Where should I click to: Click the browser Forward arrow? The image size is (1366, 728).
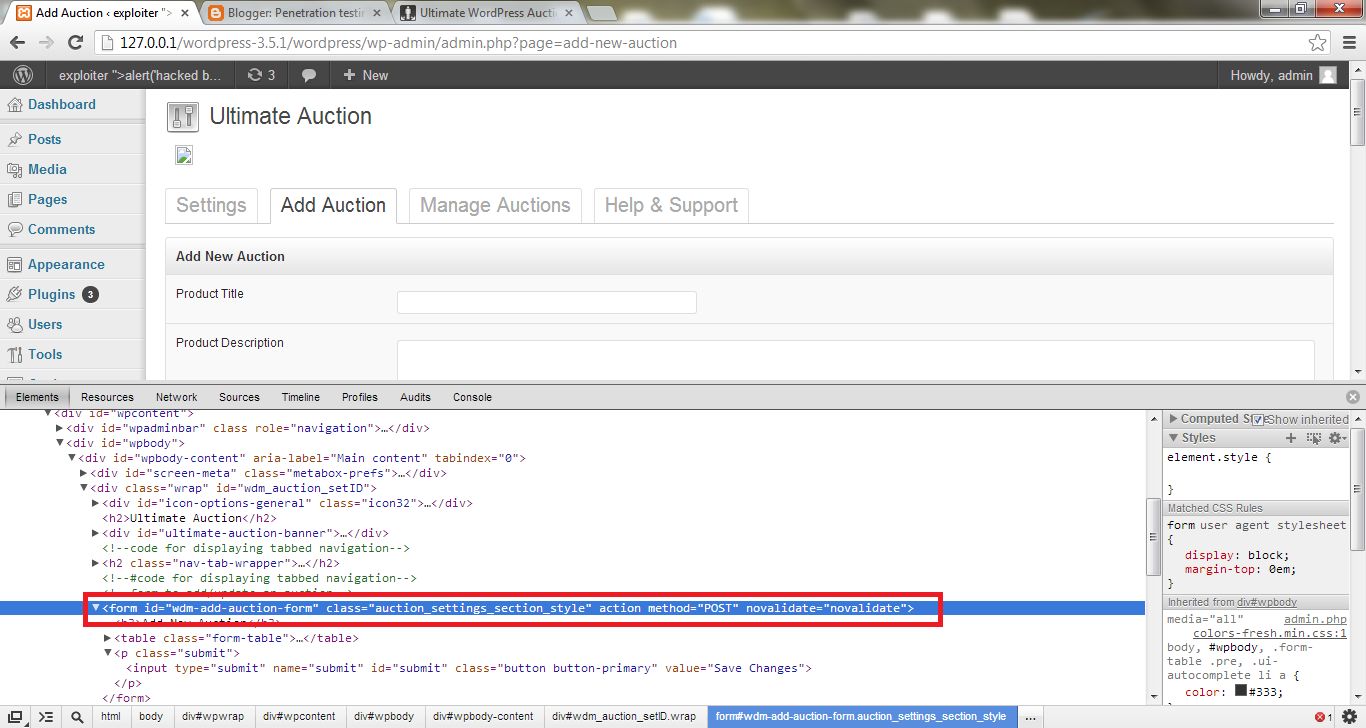(46, 43)
